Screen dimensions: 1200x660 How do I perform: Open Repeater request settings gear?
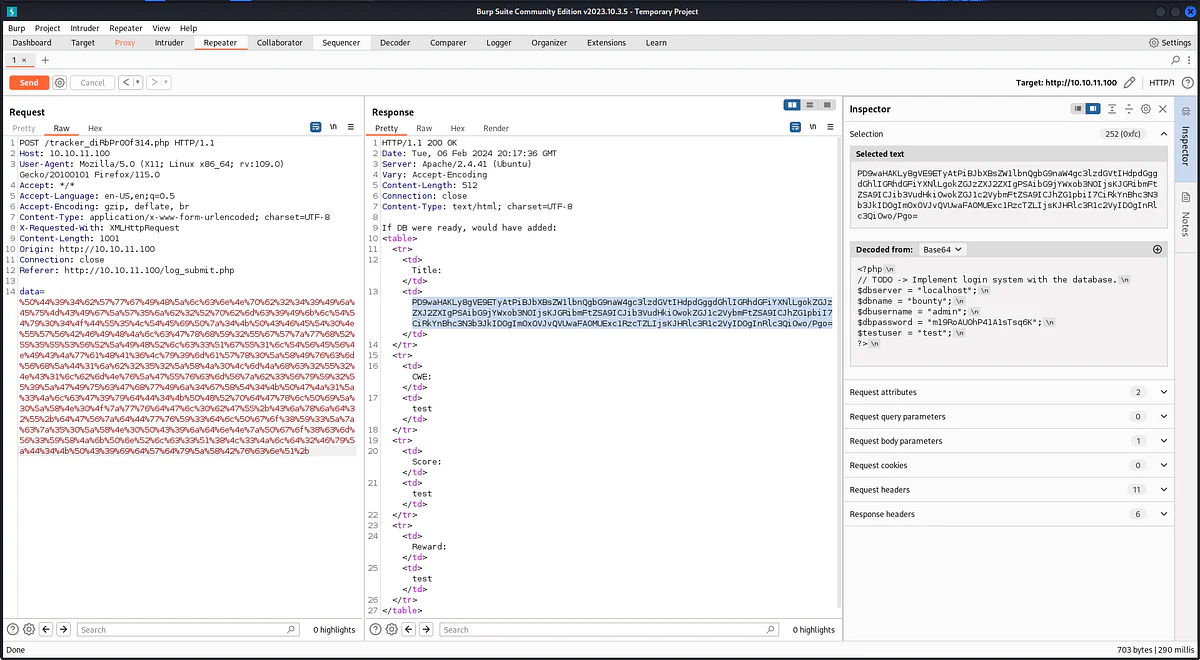click(60, 83)
